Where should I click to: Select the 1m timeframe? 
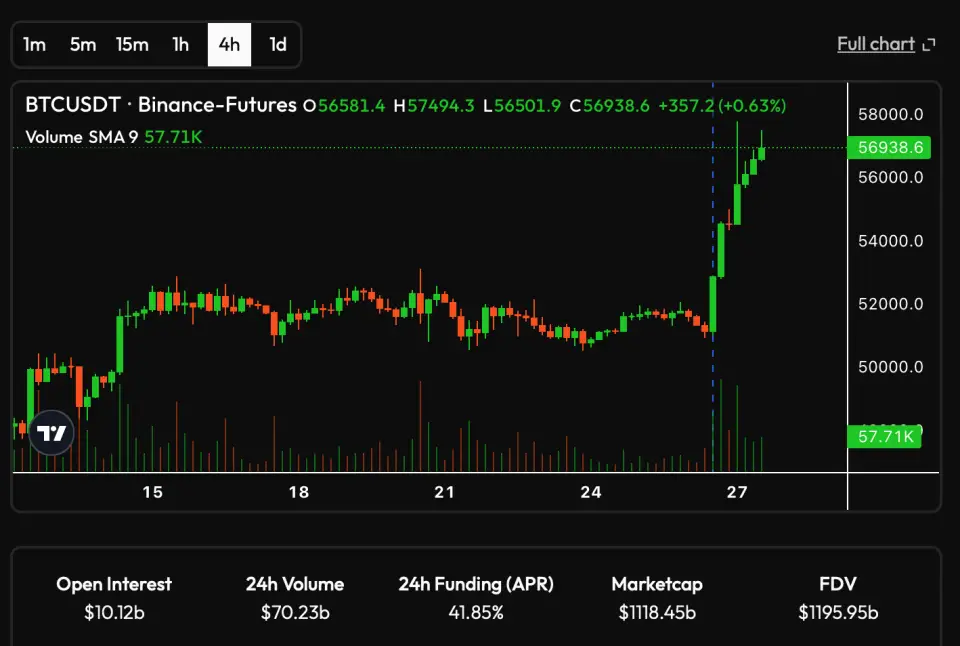(34, 44)
